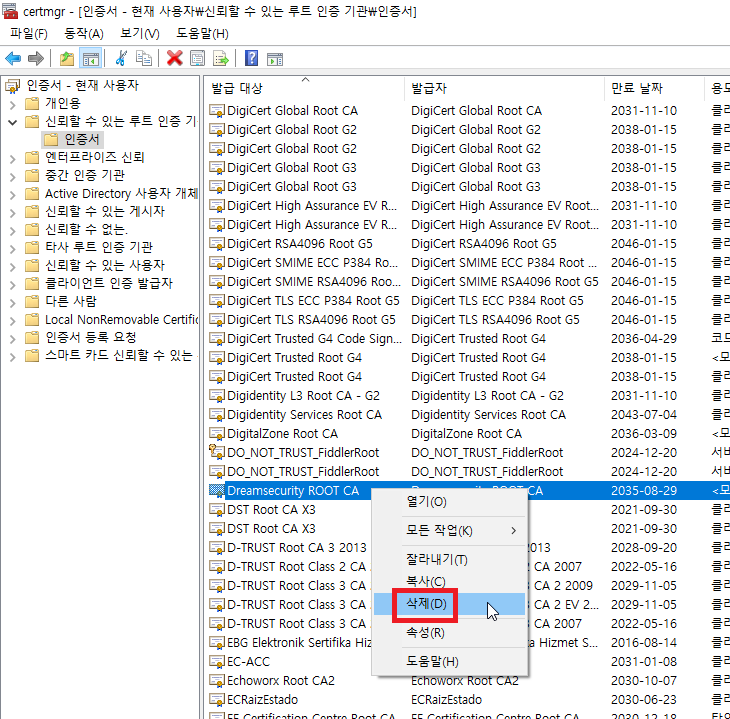This screenshot has width=730, height=719.
Task: Click the folder icon of 개인용
Action: click(32, 103)
